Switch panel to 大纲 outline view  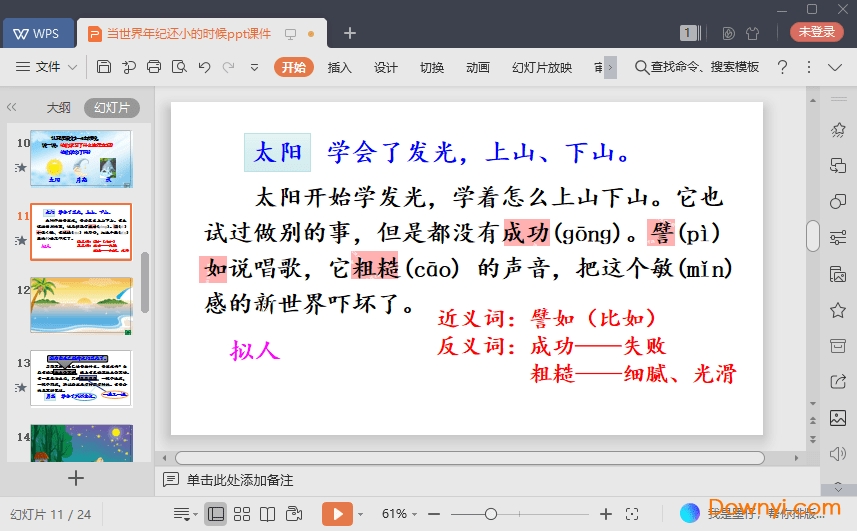(58, 108)
